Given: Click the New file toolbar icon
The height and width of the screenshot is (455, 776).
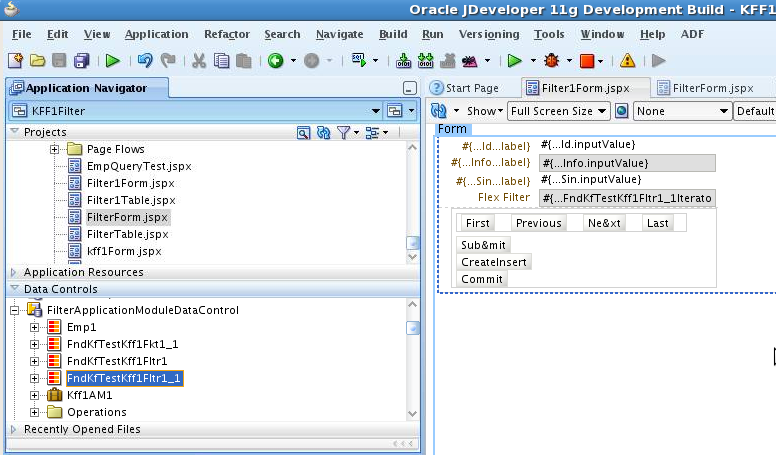Looking at the screenshot, I should (15, 61).
